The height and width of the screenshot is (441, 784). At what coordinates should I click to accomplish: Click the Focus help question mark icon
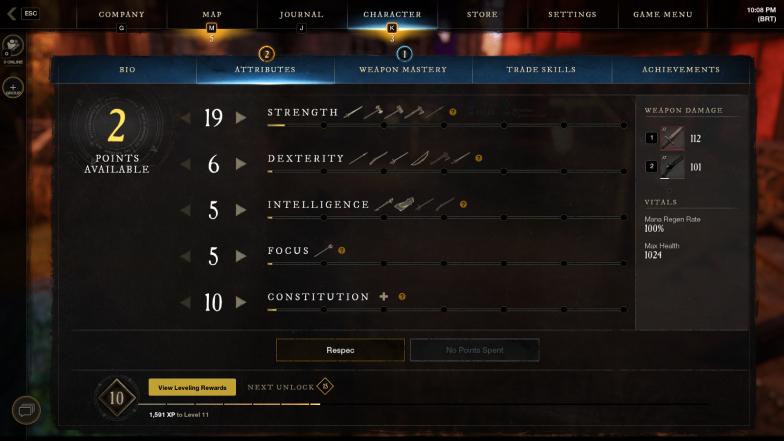342,250
